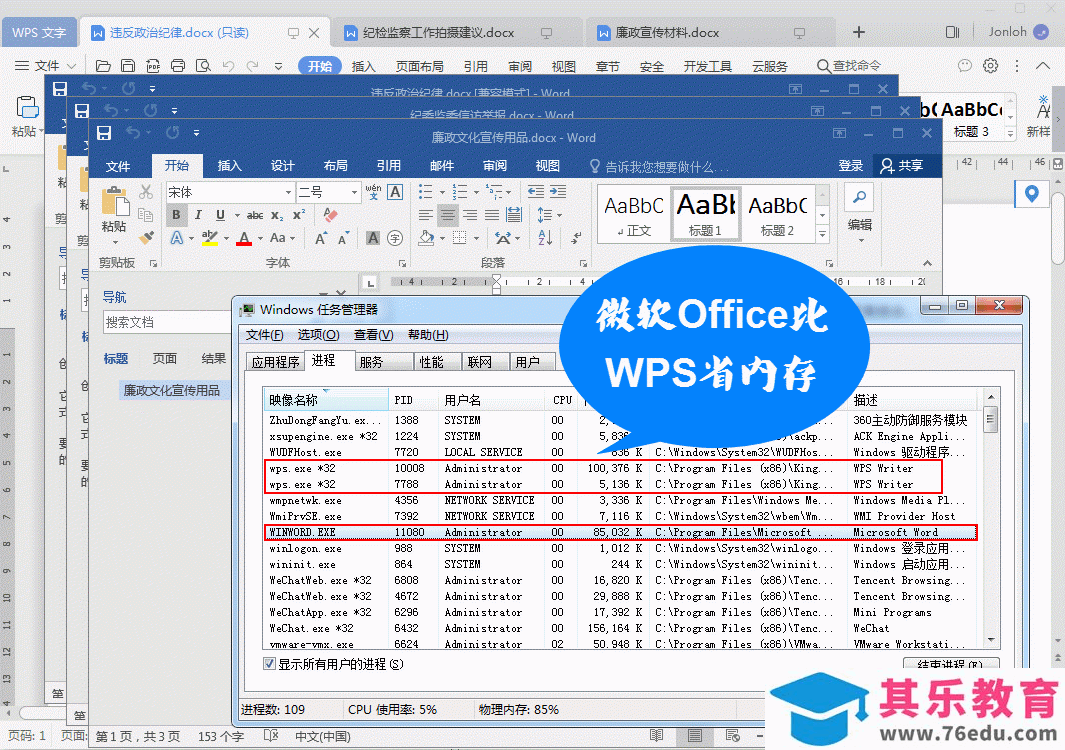The image size is (1065, 750).
Task: Expand the Word styles gallery more arrow
Action: 823,234
